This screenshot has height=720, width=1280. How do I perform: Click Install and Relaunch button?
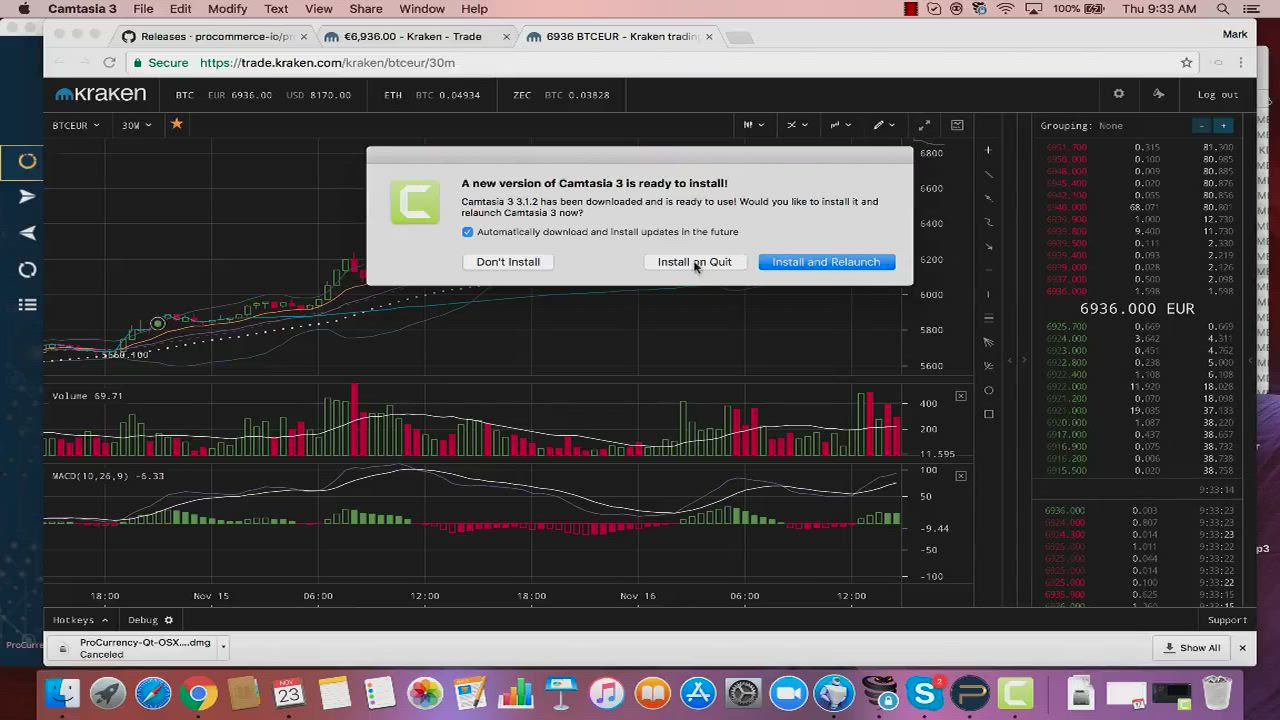pyautogui.click(x=826, y=262)
